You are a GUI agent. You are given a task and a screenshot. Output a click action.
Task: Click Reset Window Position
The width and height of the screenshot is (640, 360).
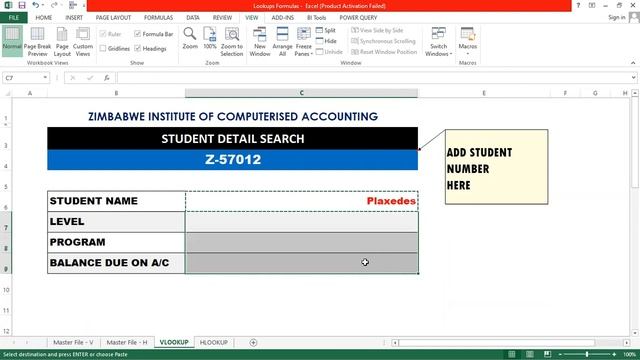click(384, 52)
